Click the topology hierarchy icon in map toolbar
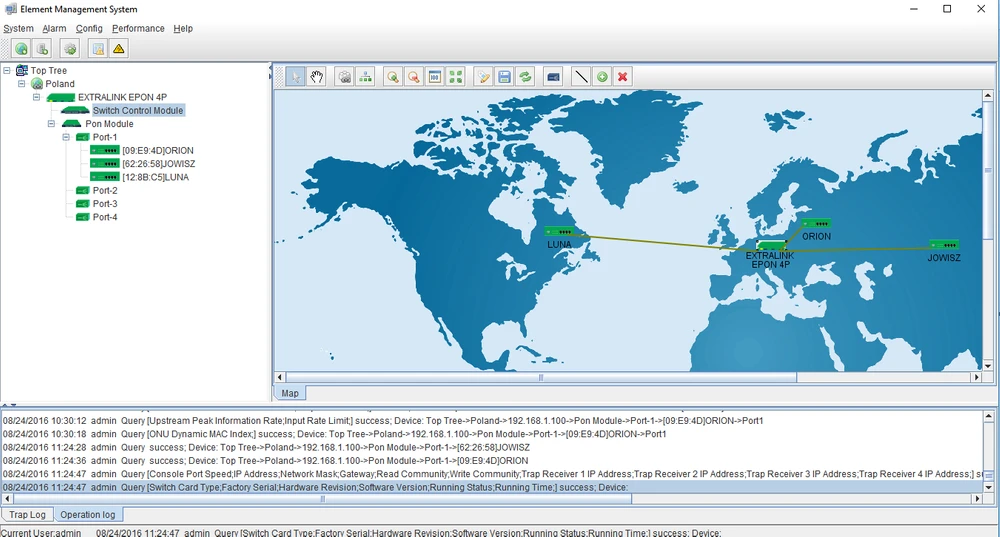This screenshot has width=1000, height=537. coord(366,76)
